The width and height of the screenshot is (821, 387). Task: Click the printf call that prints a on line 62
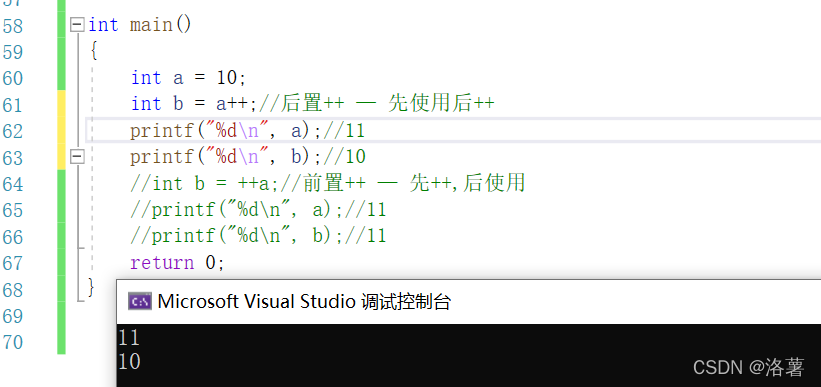pos(226,130)
